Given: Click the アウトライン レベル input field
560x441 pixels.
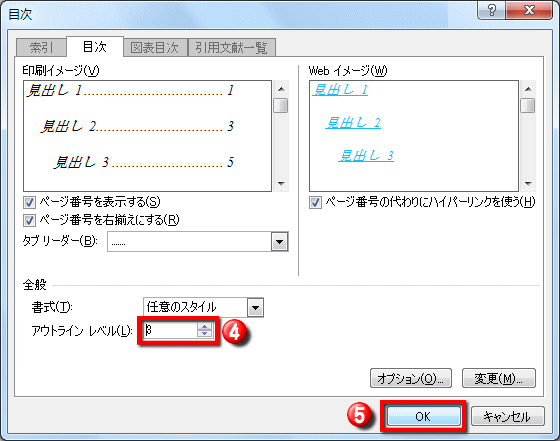Looking at the screenshot, I should (x=170, y=330).
